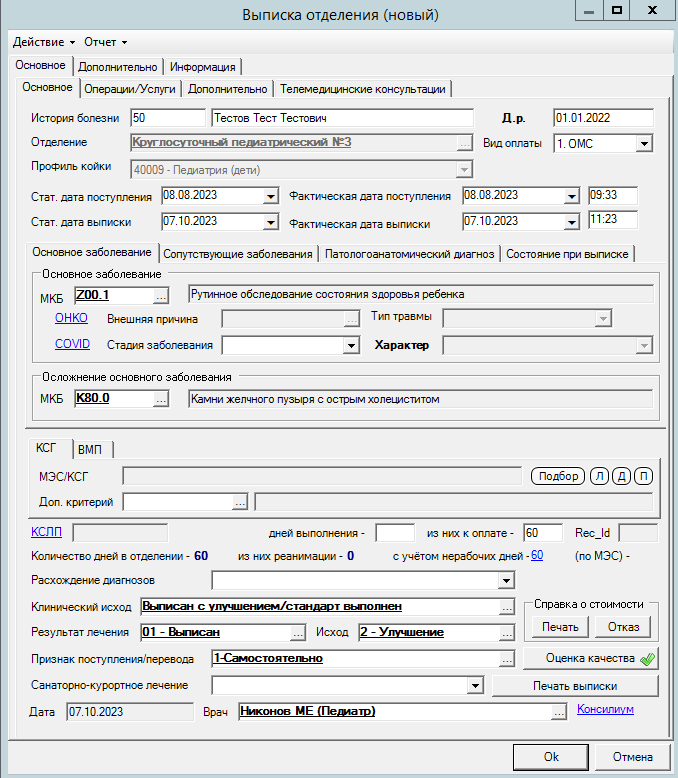This screenshot has width=678, height=778.
Task: Click the discharge time field 11:23
Action: coord(613,220)
